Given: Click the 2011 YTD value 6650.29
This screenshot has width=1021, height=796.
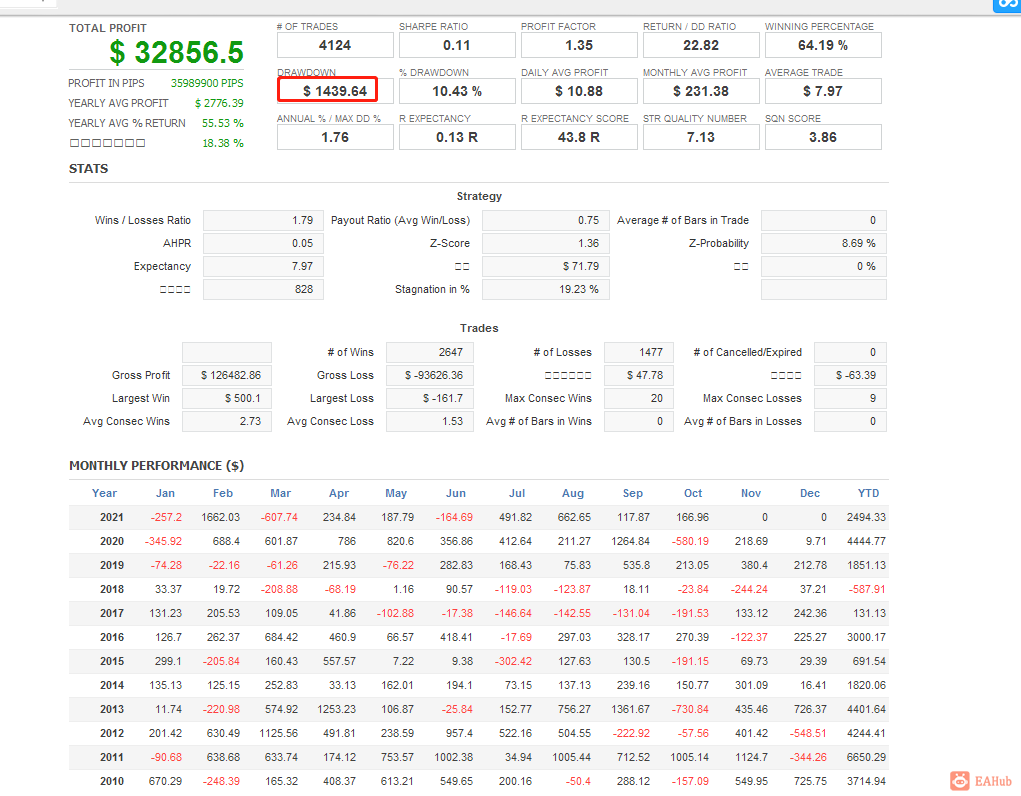Looking at the screenshot, I should [x=866, y=757].
